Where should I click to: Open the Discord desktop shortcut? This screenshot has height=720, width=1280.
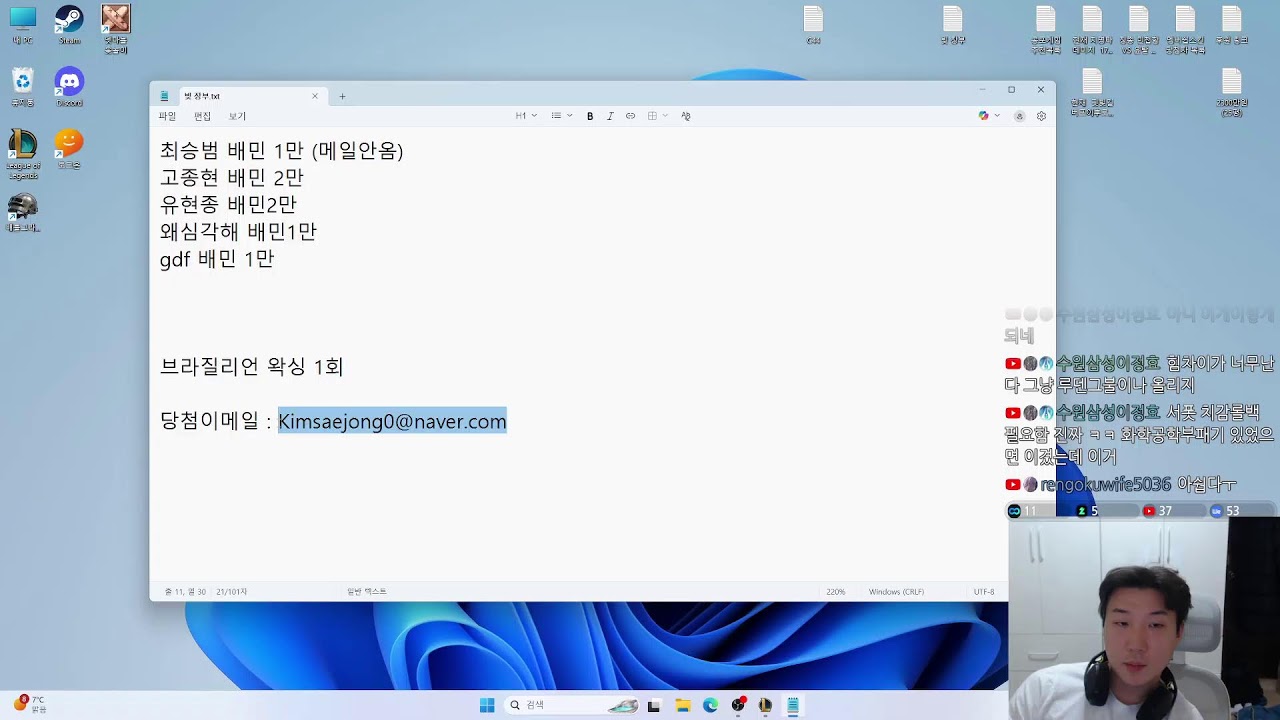click(x=69, y=87)
